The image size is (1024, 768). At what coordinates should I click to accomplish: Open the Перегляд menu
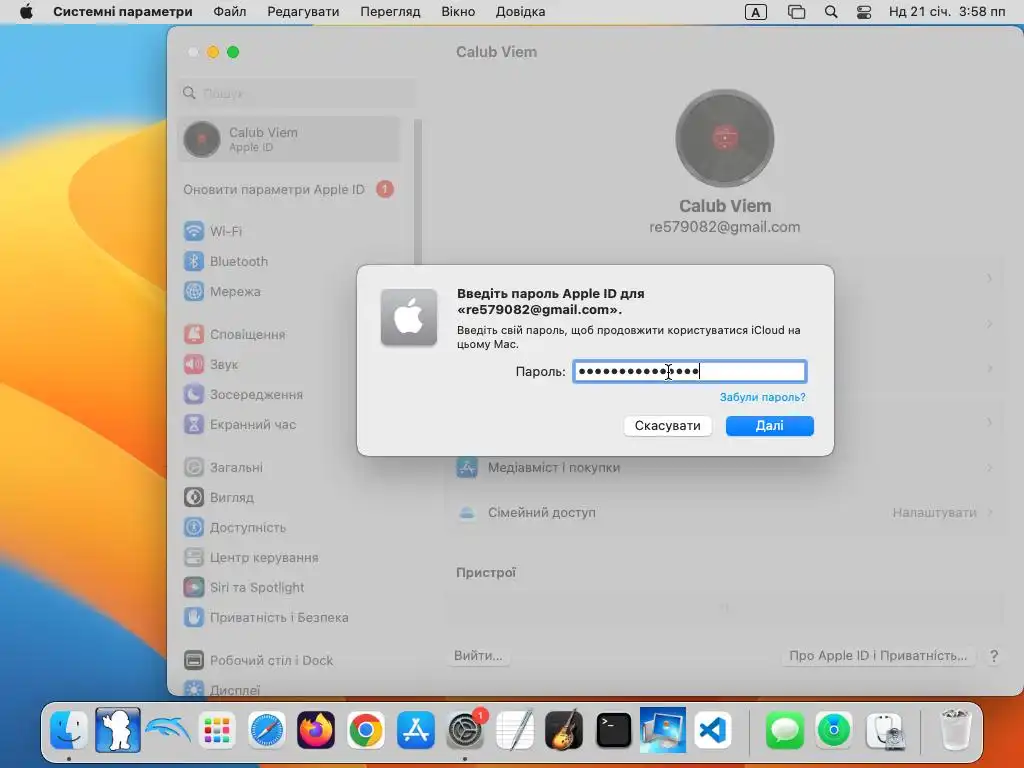390,12
